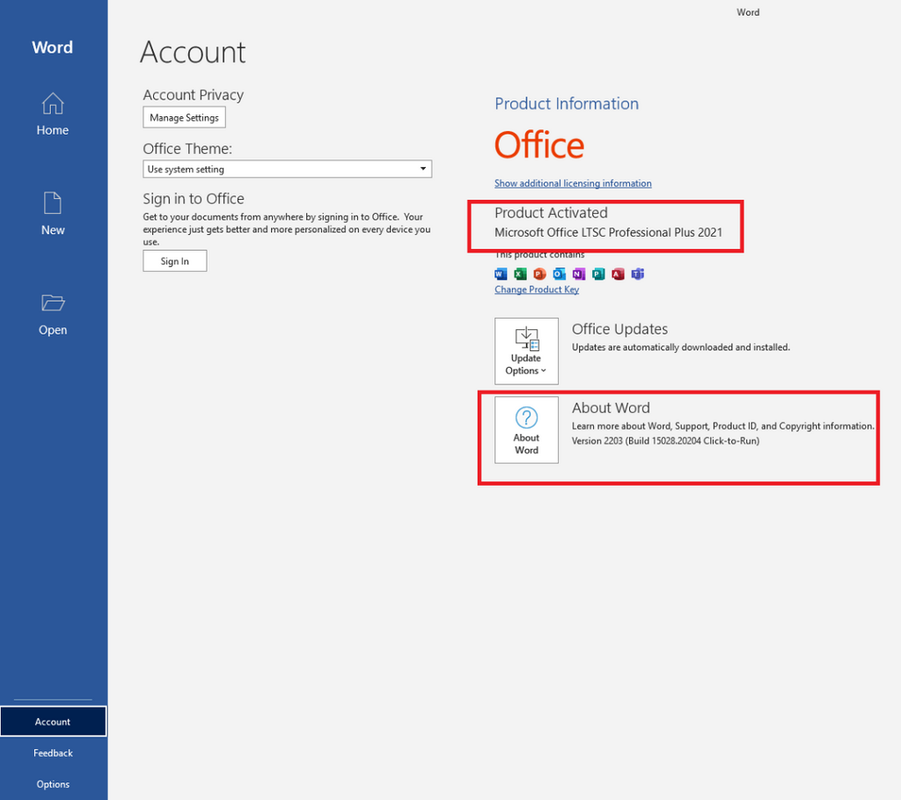Screen dimensions: 901x800
Task: Click 'Updates are automatically downloaded and installed' text
Action: 681,347
